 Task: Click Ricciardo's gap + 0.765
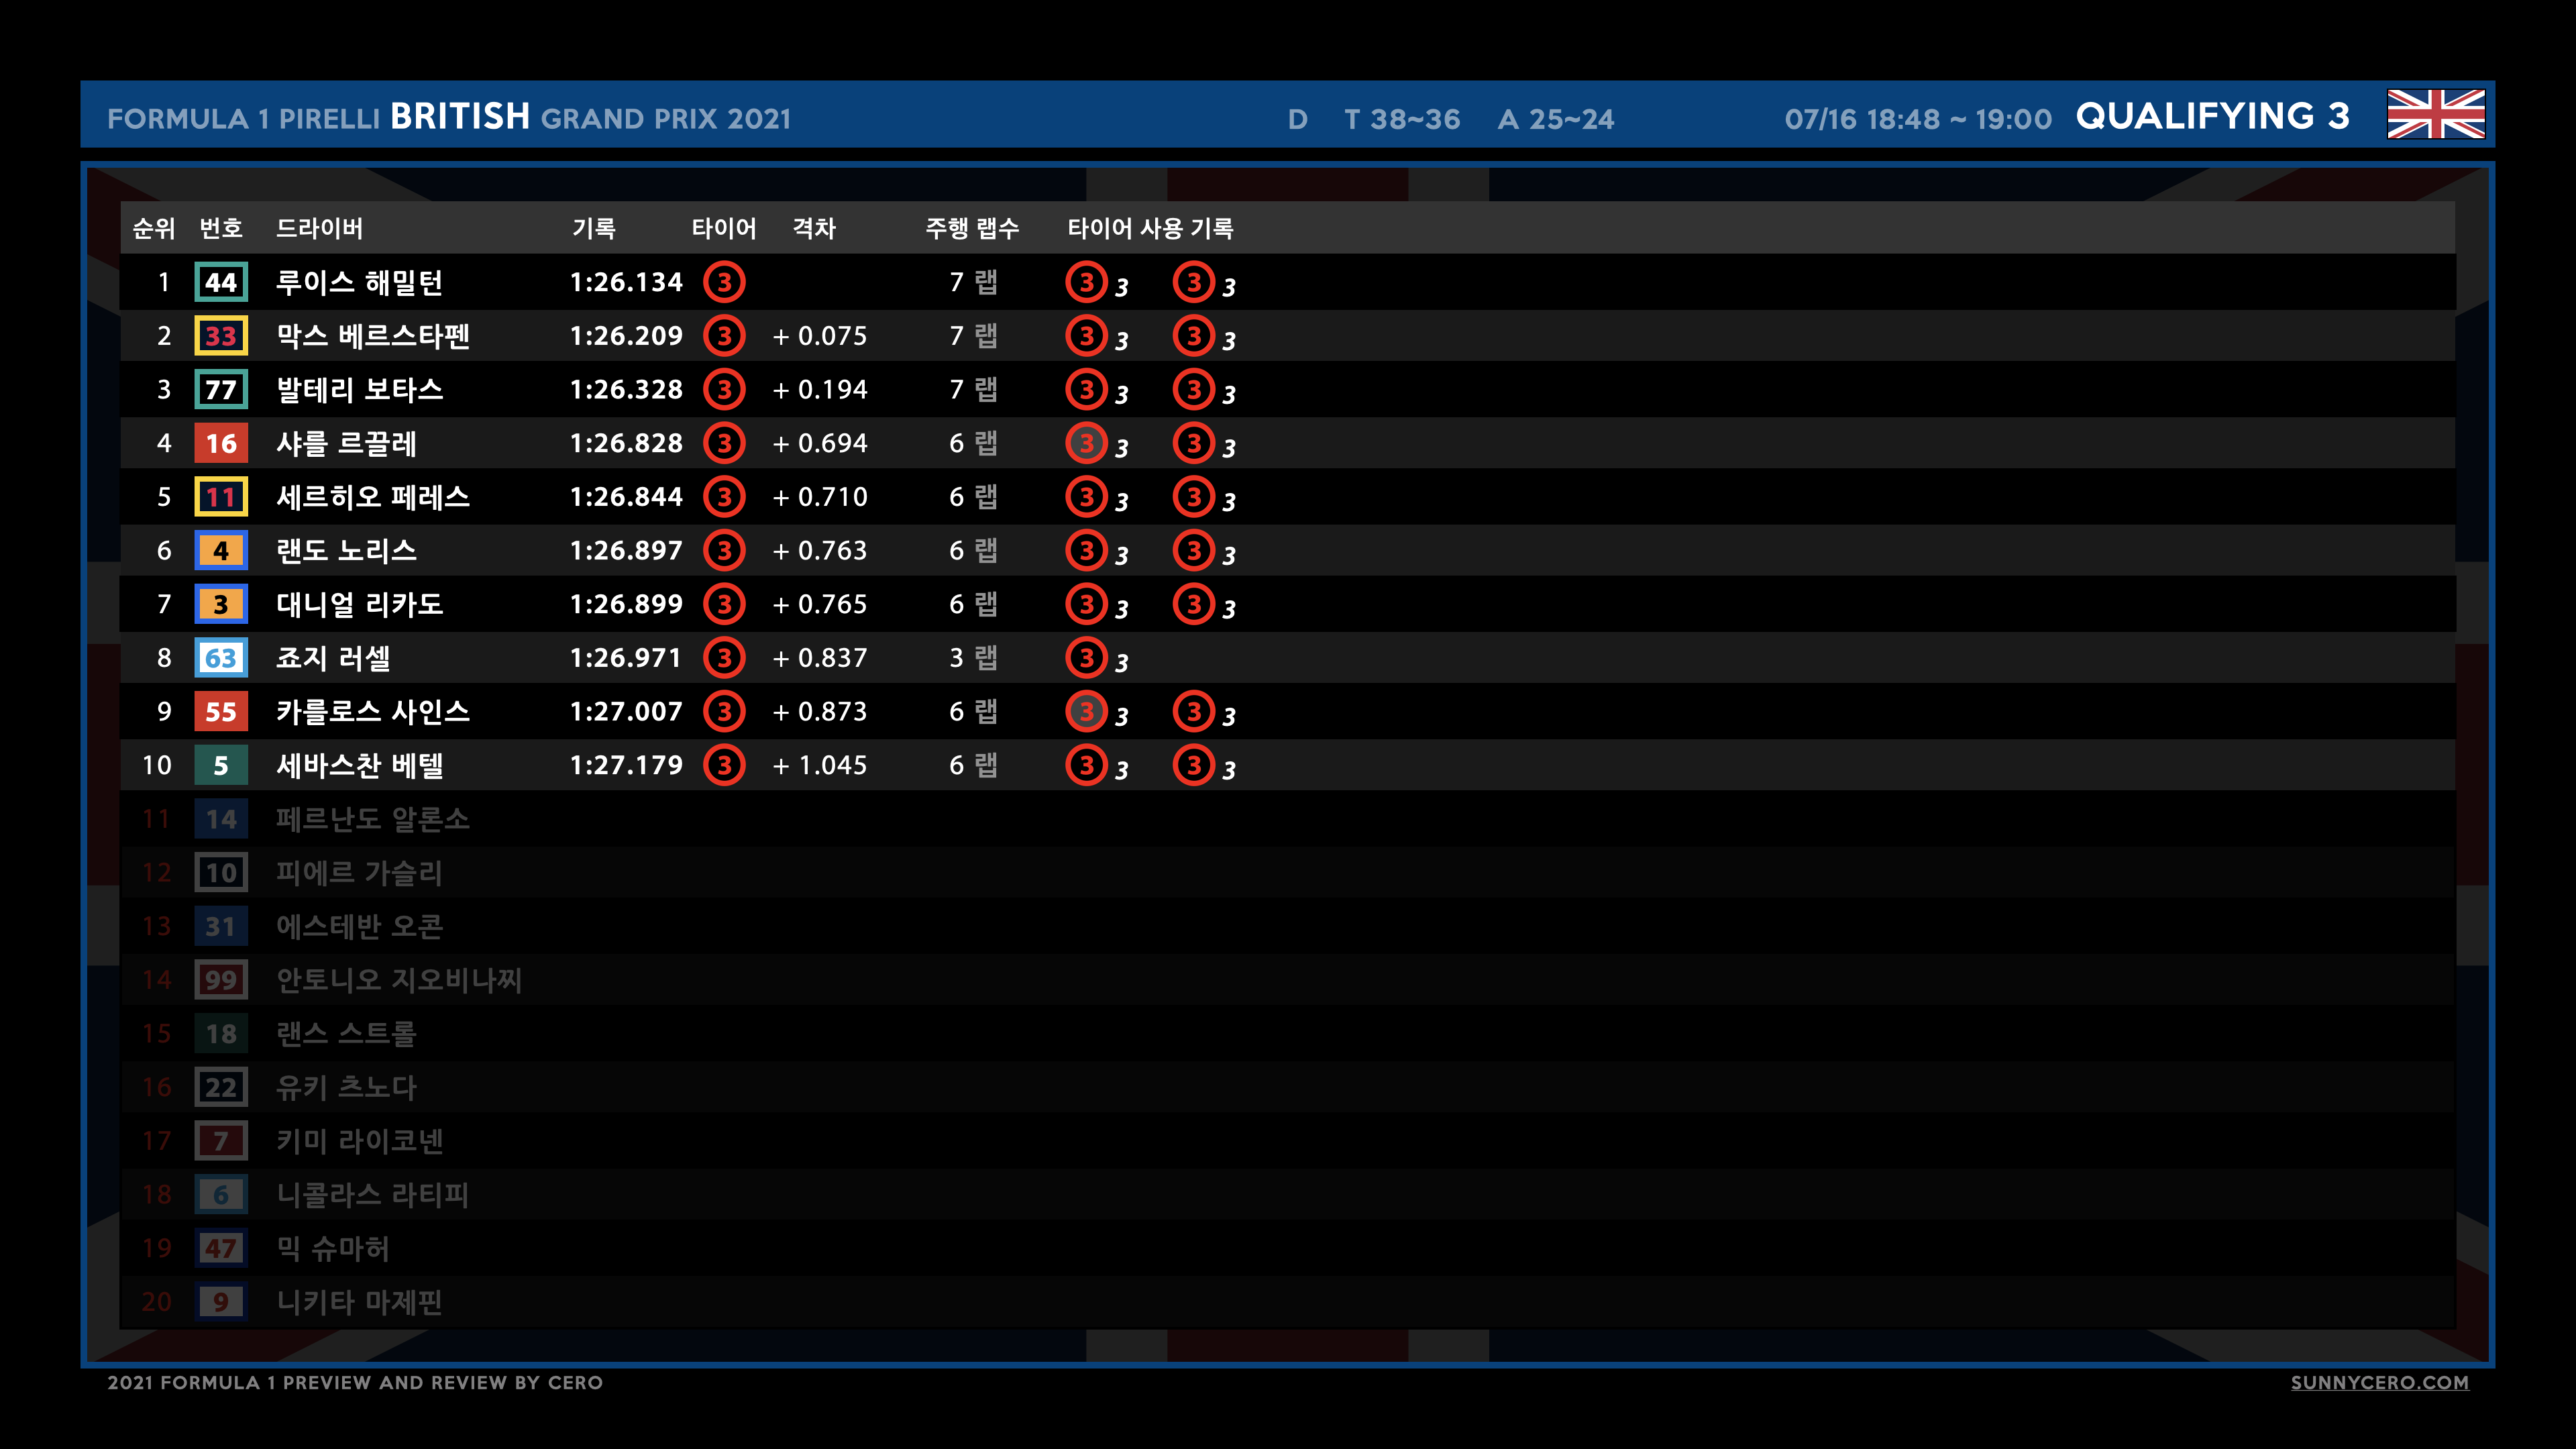[819, 604]
